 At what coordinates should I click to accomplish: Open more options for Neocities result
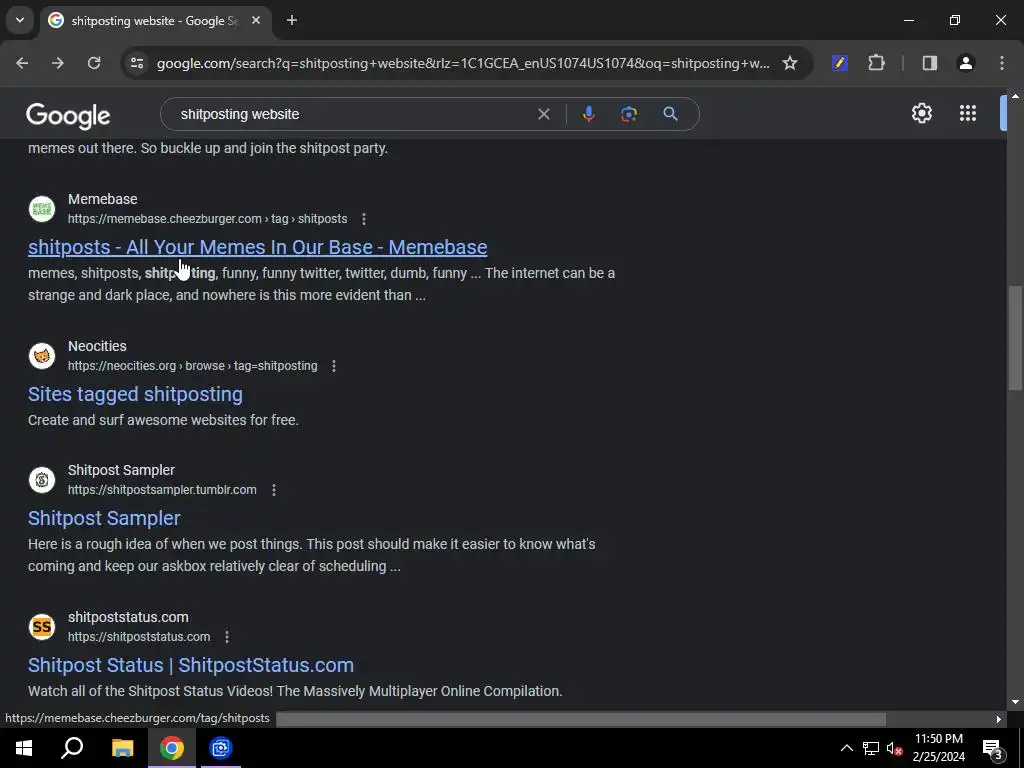coord(334,366)
